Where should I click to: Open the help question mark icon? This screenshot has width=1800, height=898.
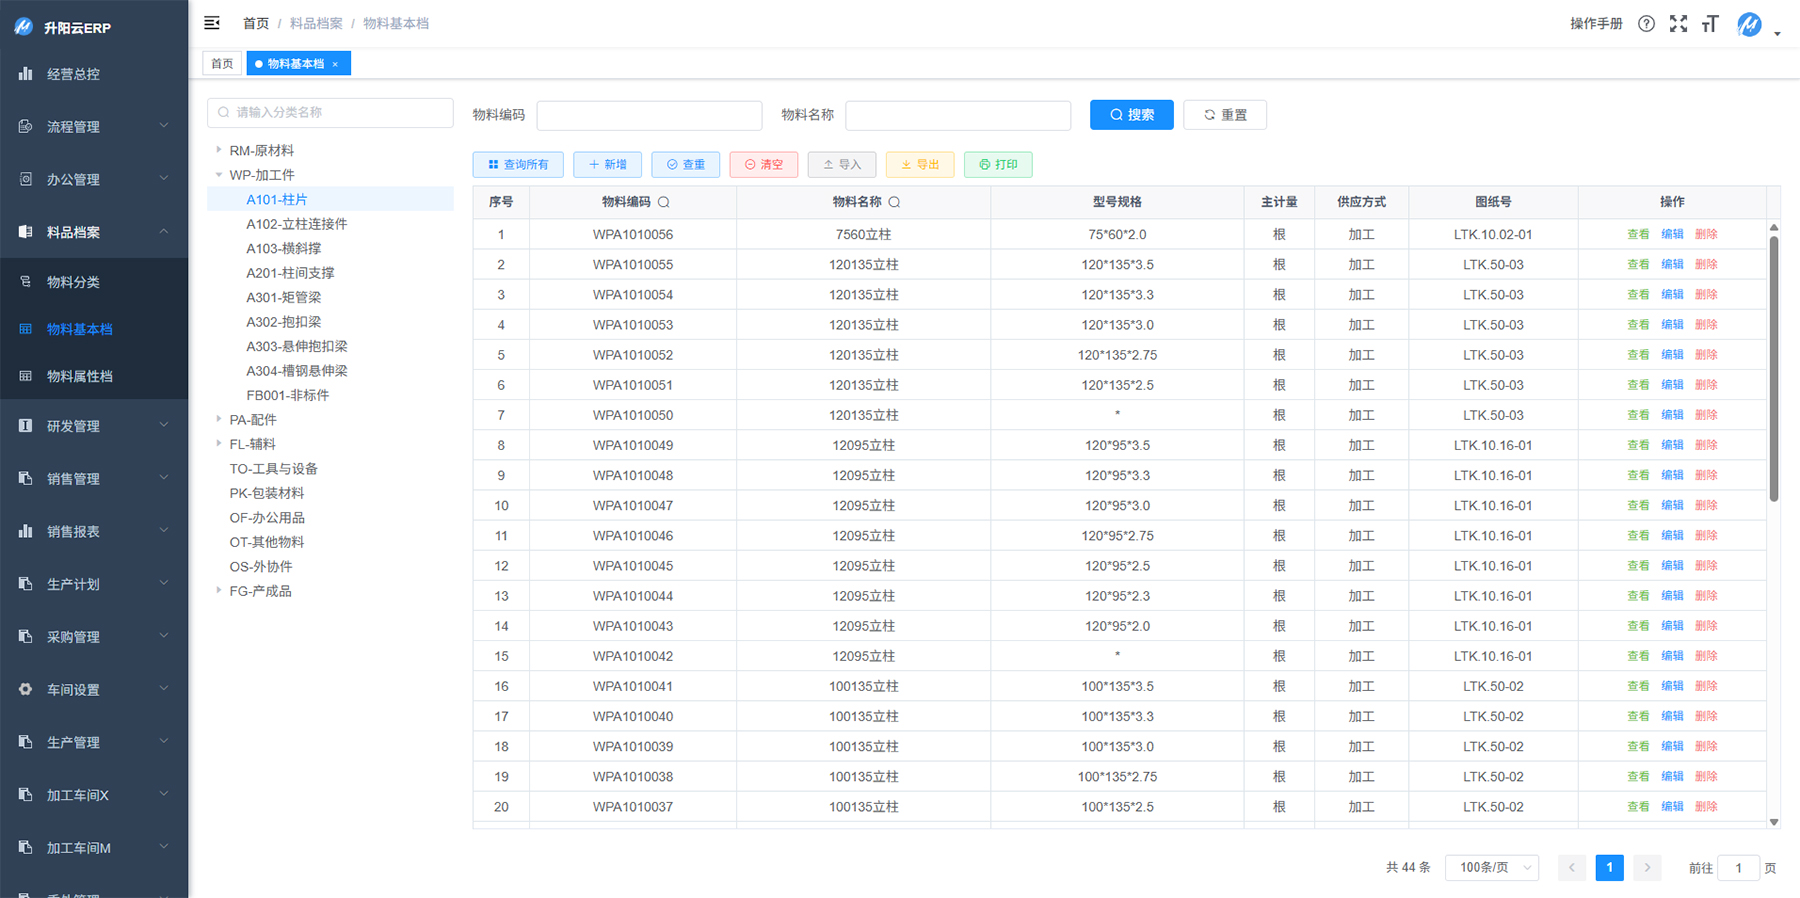click(x=1646, y=24)
